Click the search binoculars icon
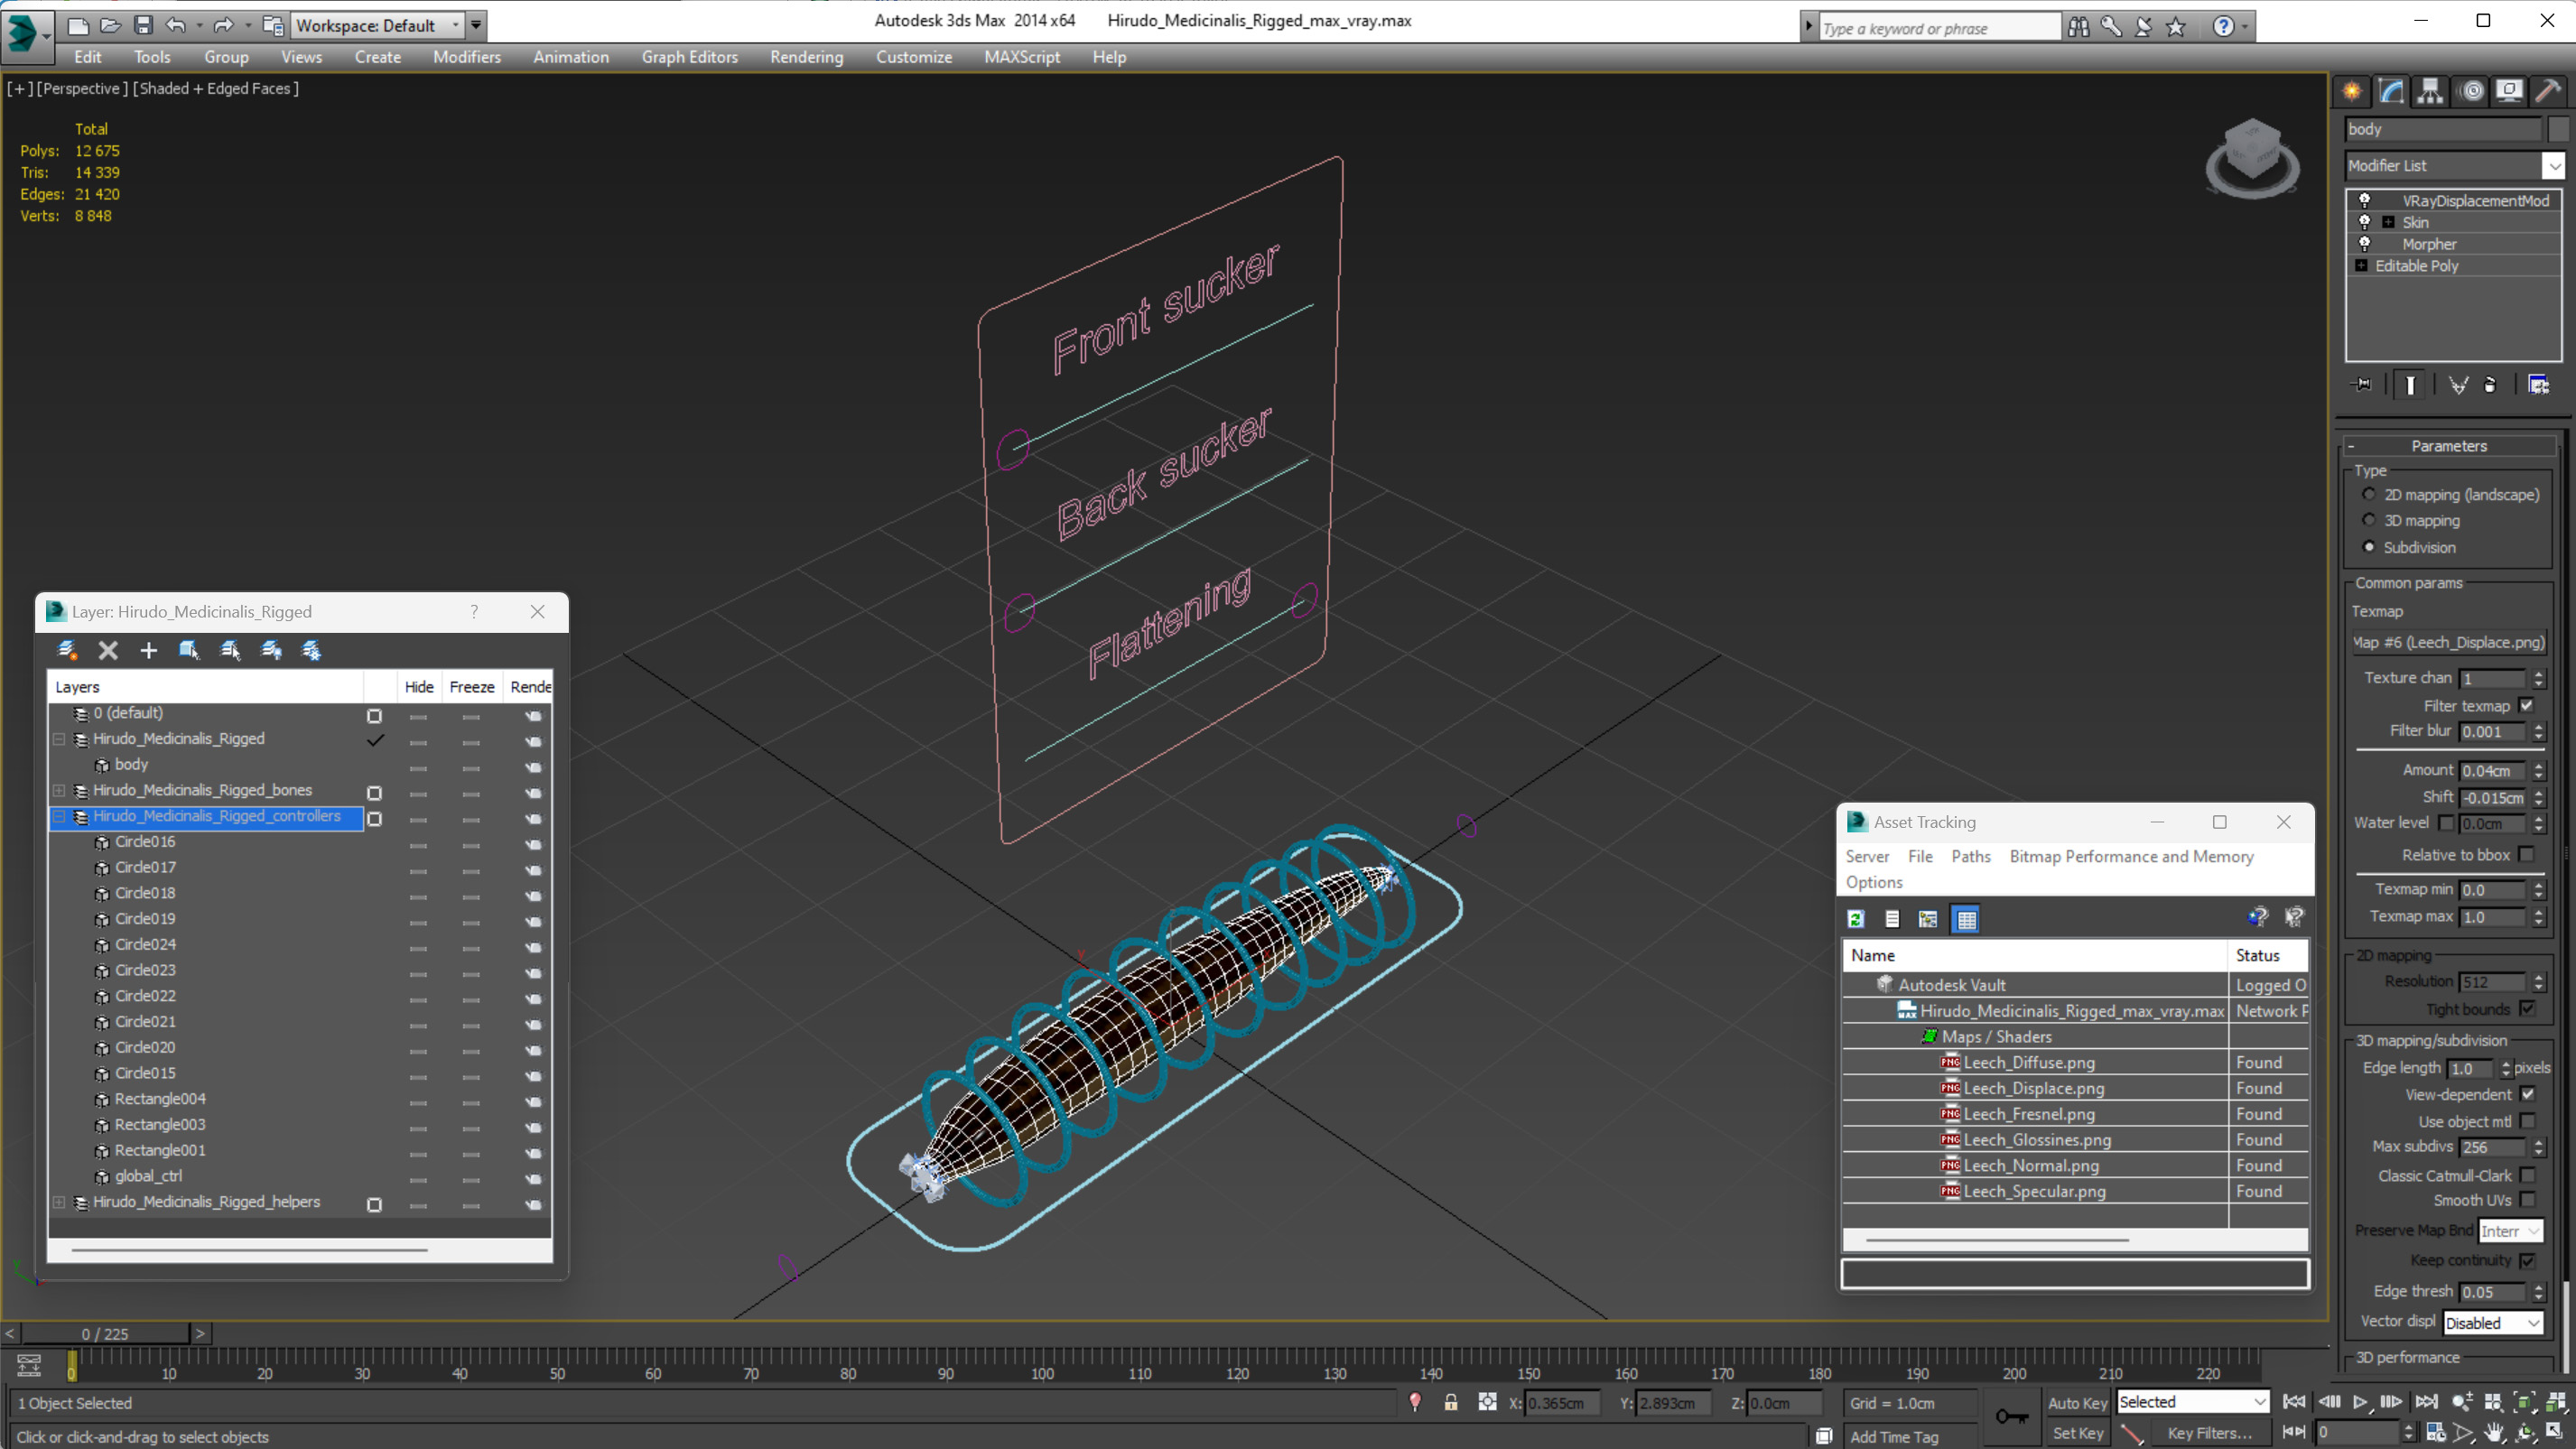2576x1449 pixels. click(x=2078, y=27)
